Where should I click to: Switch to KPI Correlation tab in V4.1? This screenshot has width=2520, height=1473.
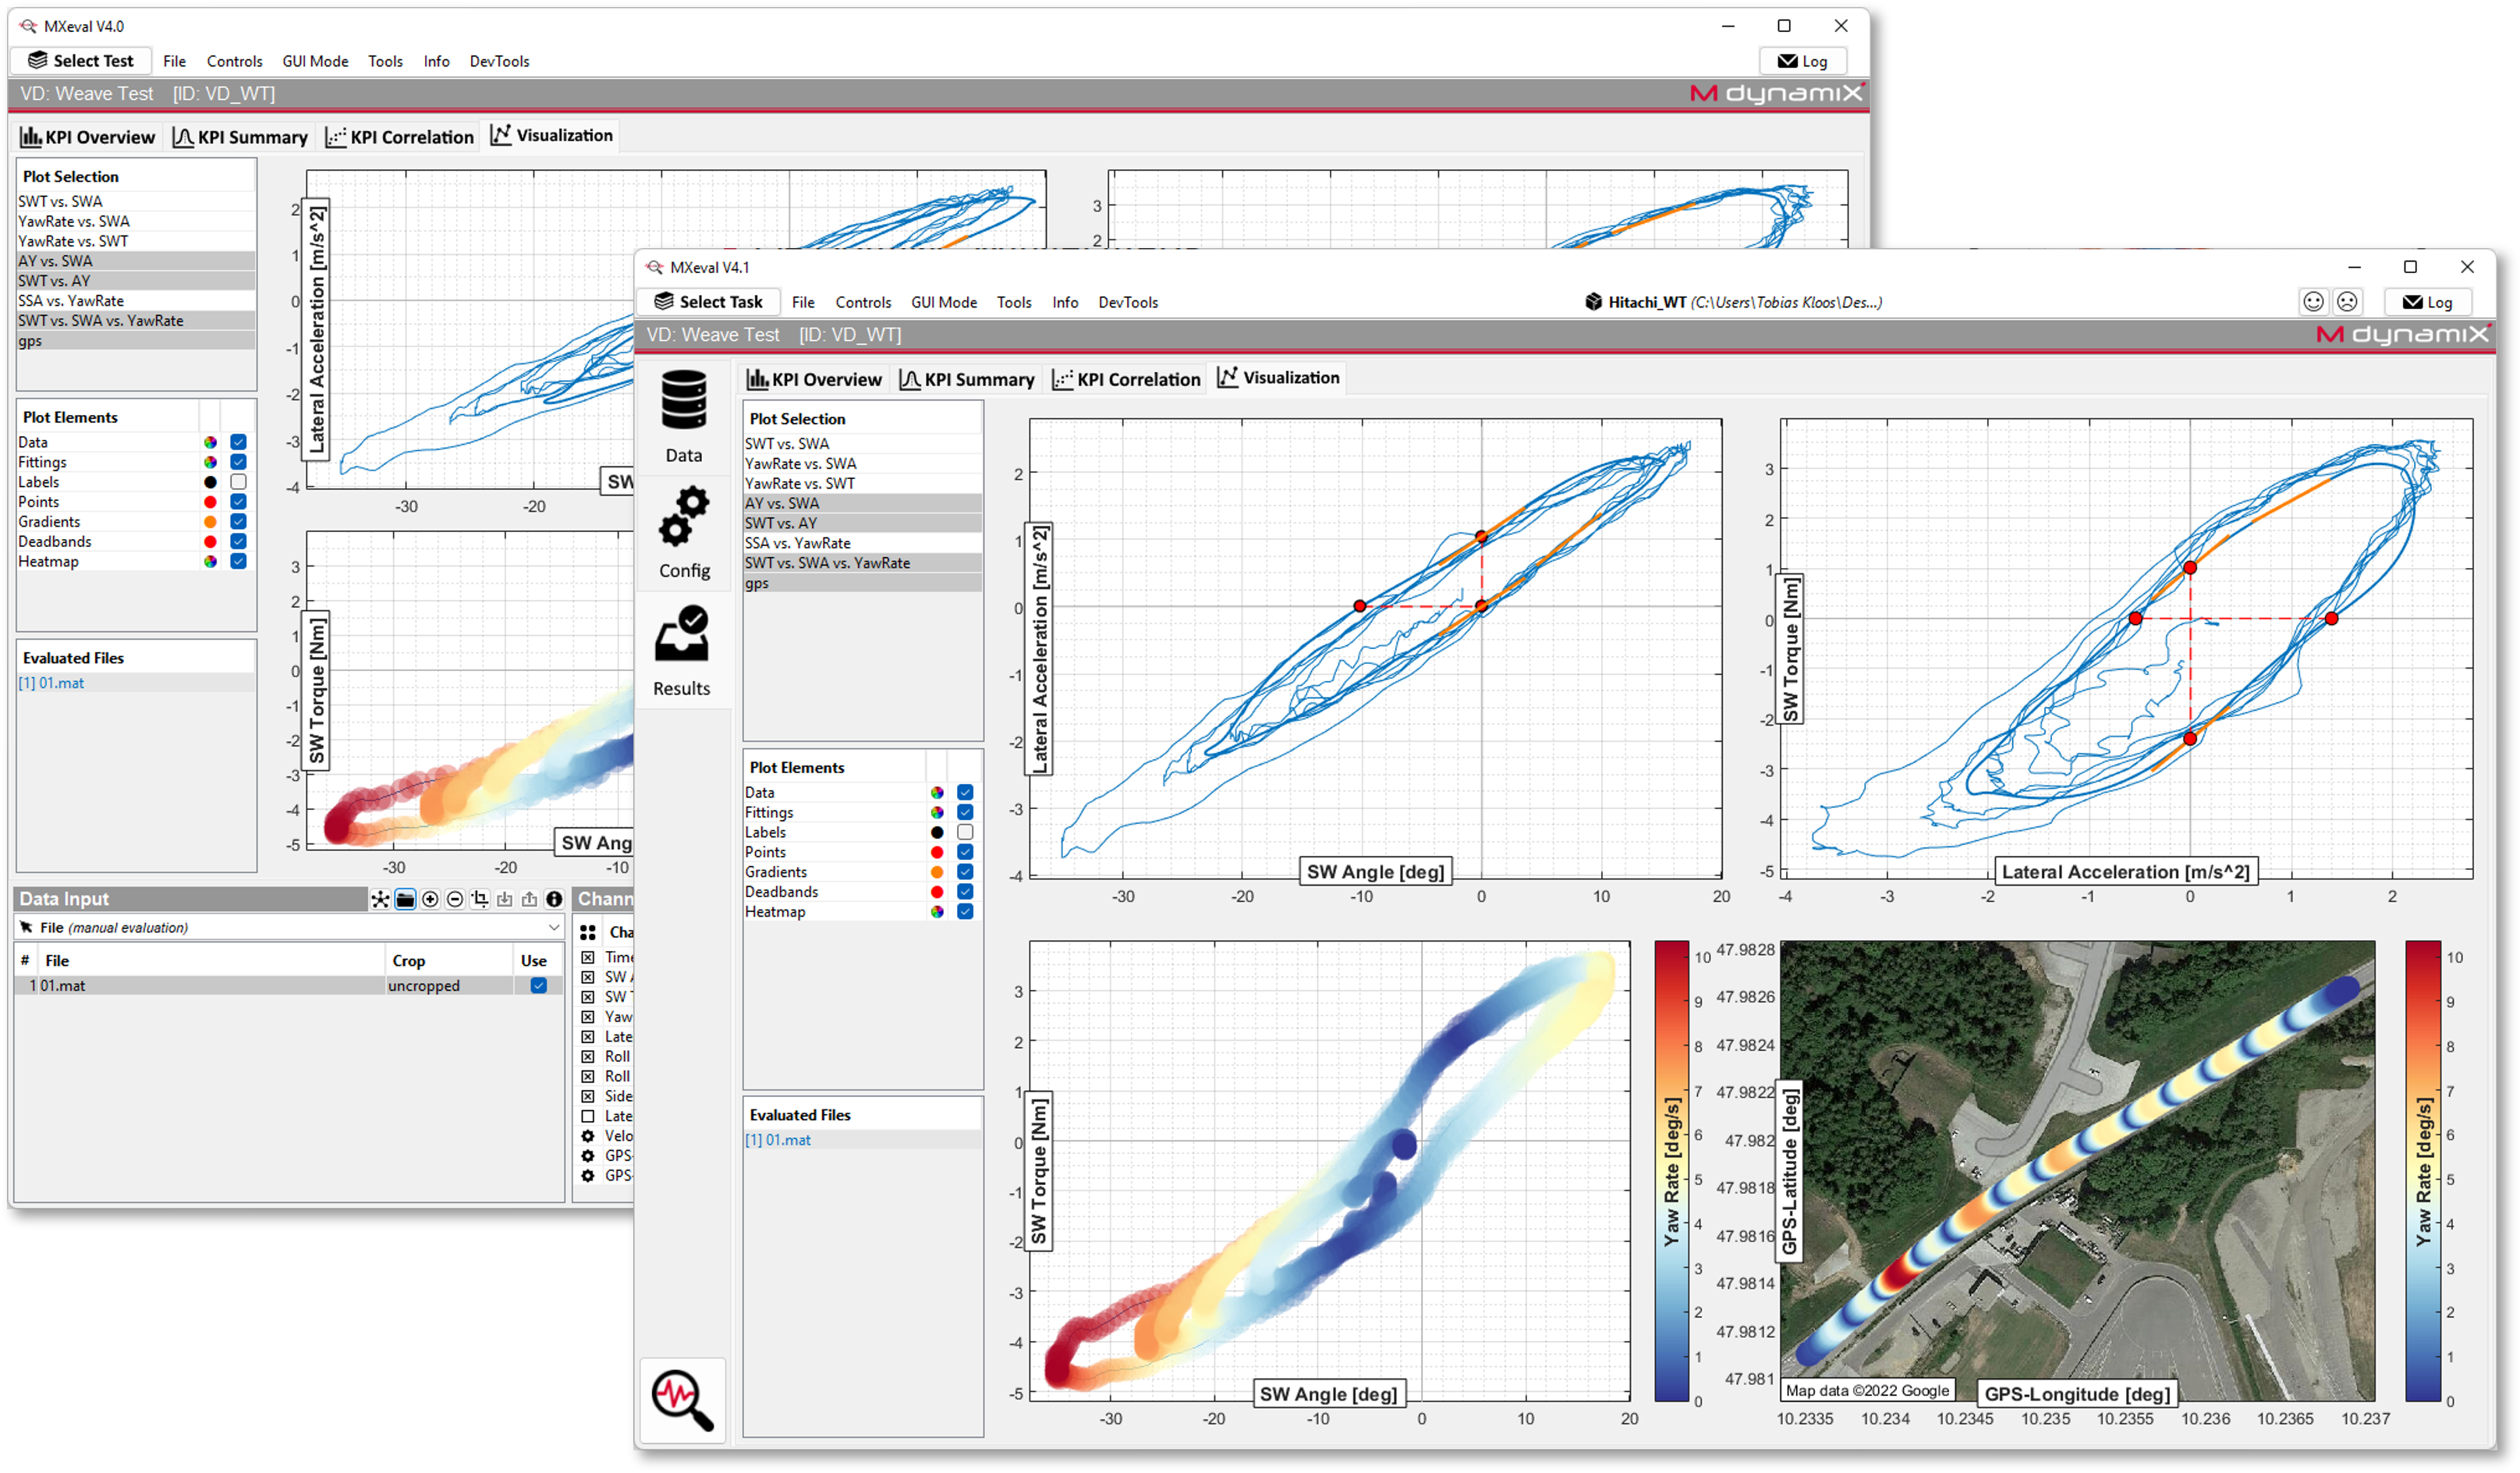(x=1126, y=380)
